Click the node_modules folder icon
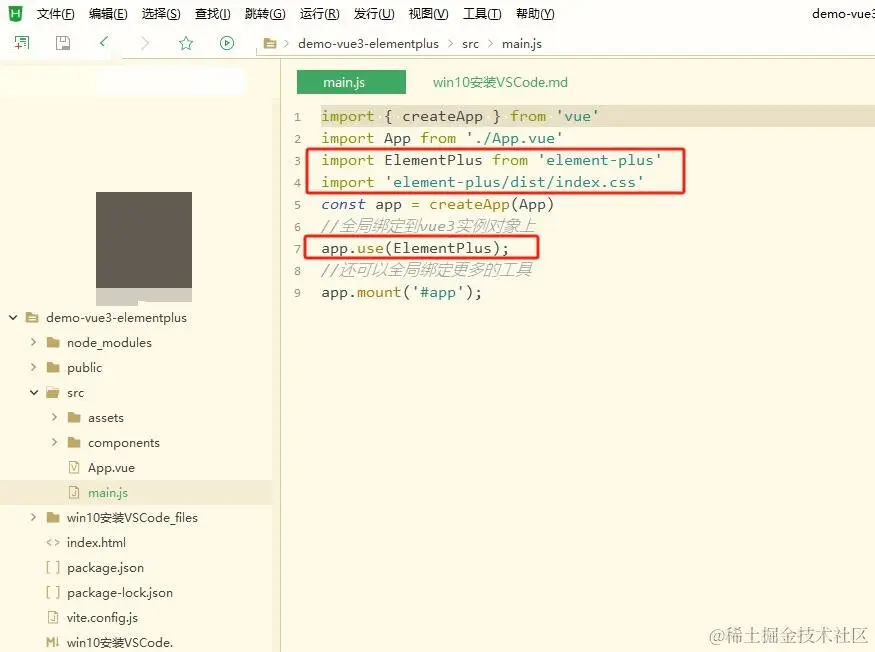The image size is (875, 652). coord(53,342)
